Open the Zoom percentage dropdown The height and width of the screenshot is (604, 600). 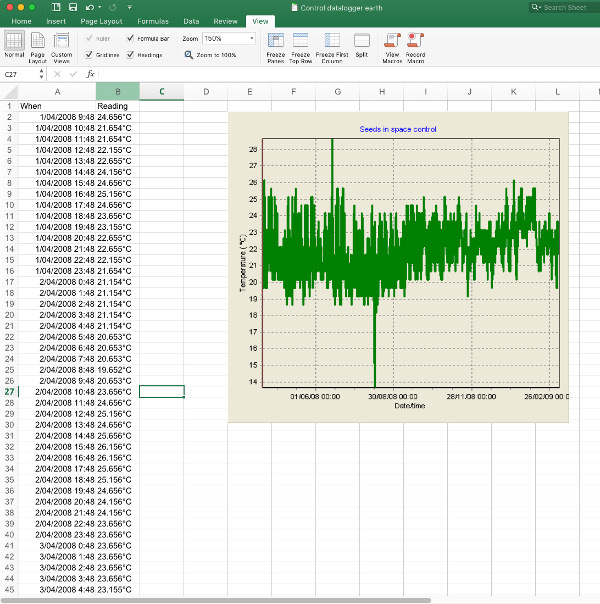click(x=251, y=38)
